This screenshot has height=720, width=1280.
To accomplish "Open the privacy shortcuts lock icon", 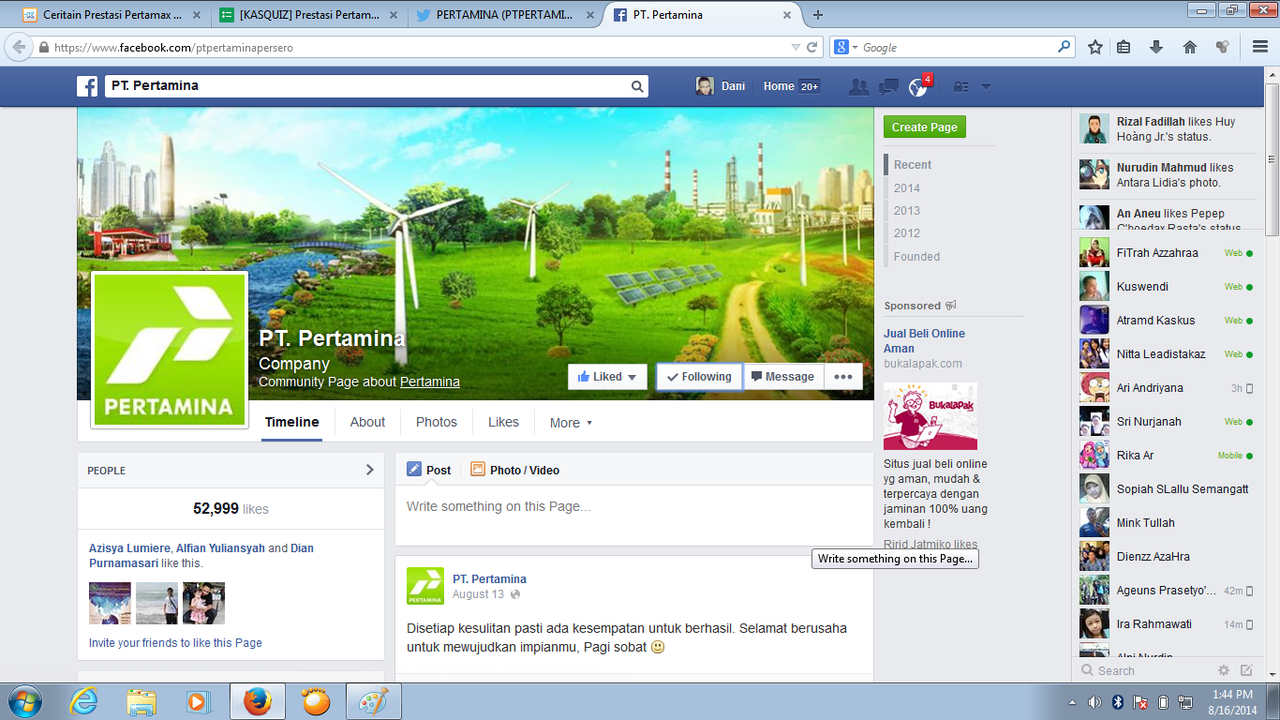I will point(961,87).
